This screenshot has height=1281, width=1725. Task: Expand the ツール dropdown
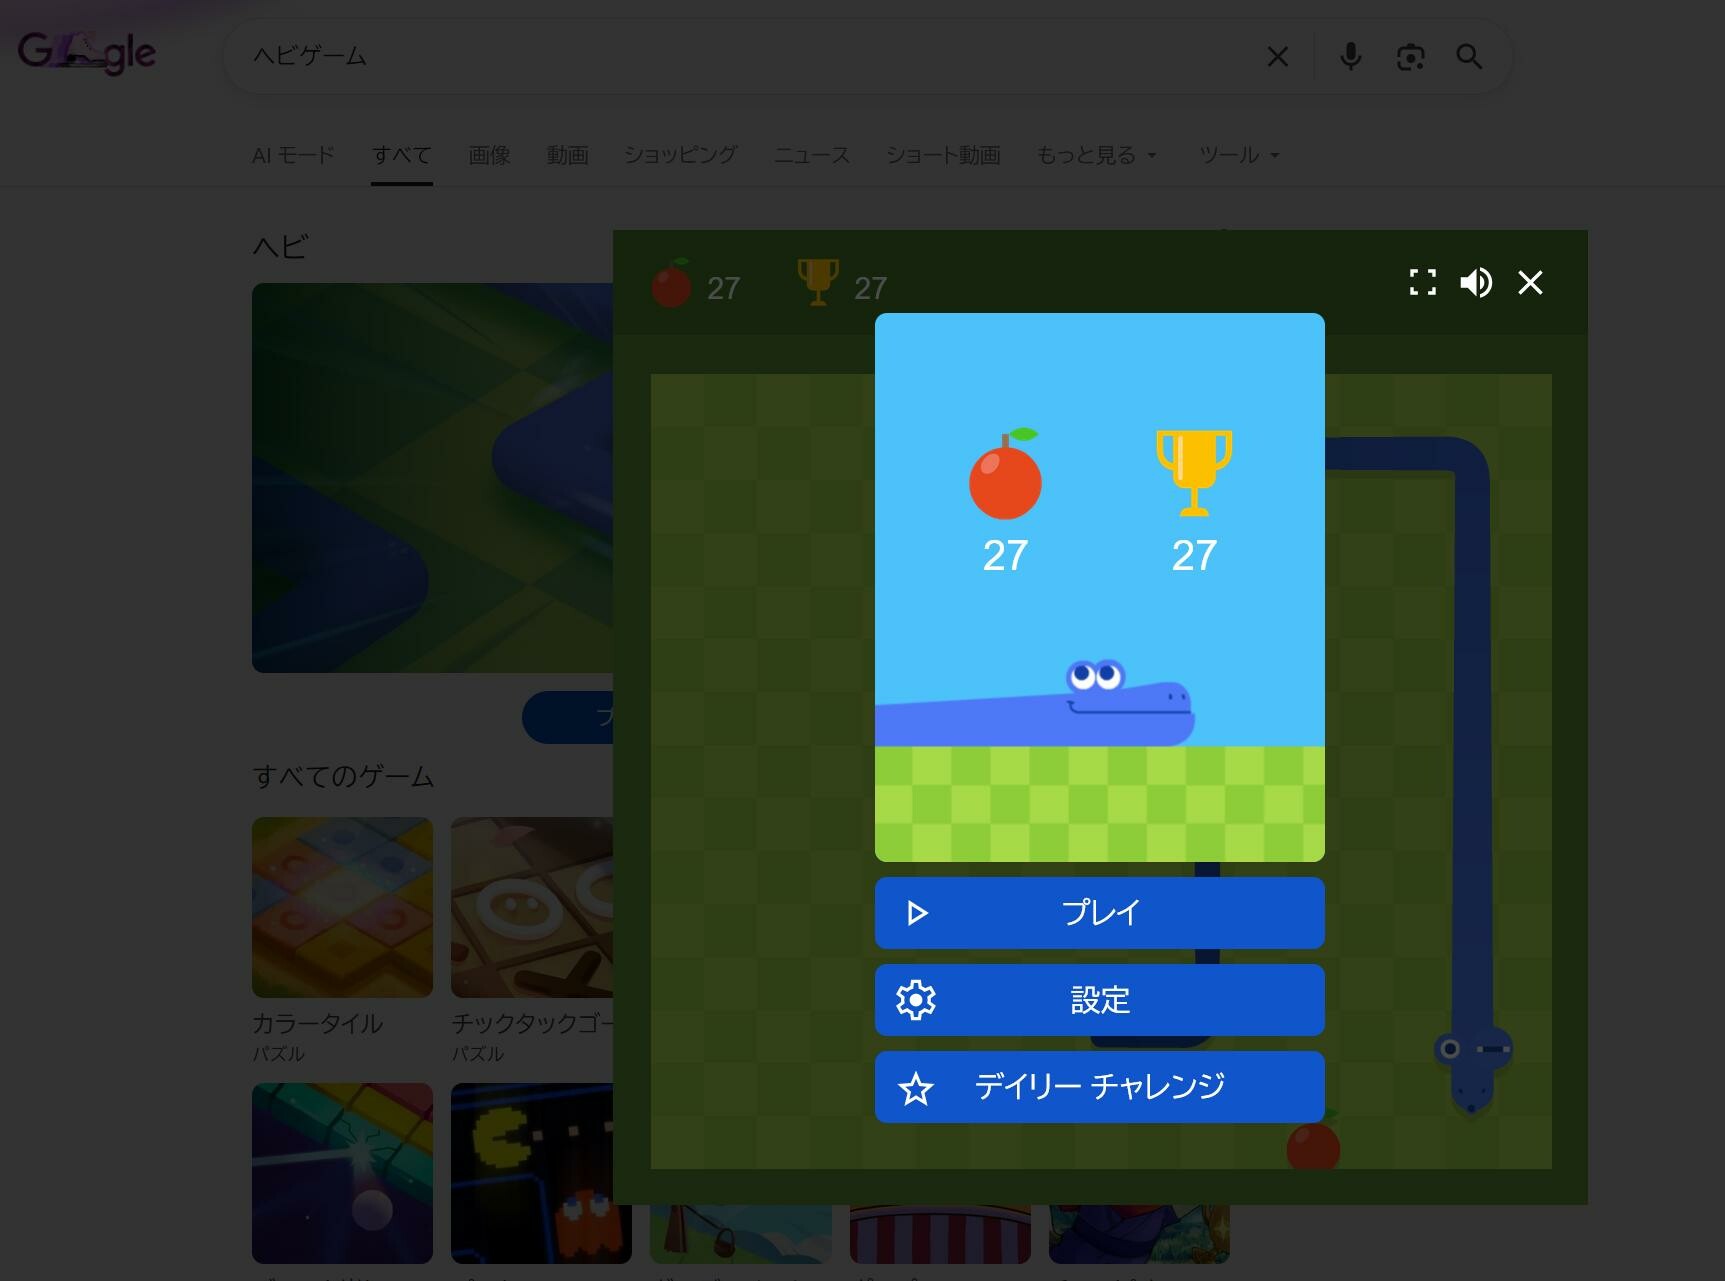(x=1238, y=155)
